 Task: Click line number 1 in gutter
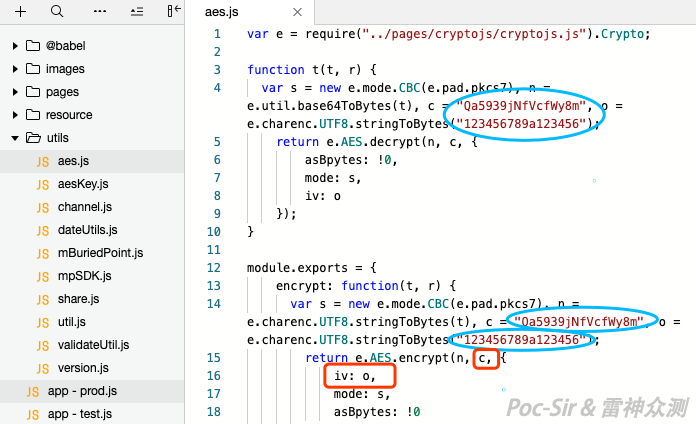point(217,34)
